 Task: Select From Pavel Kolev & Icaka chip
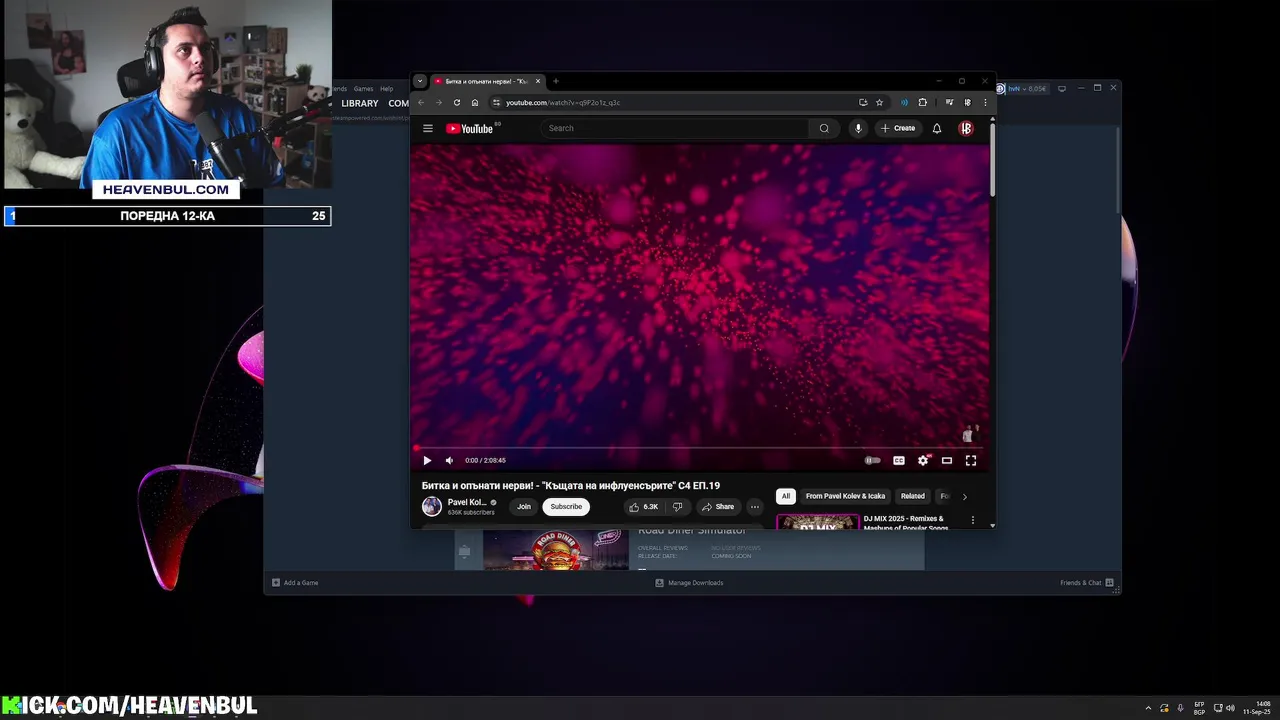coord(845,496)
